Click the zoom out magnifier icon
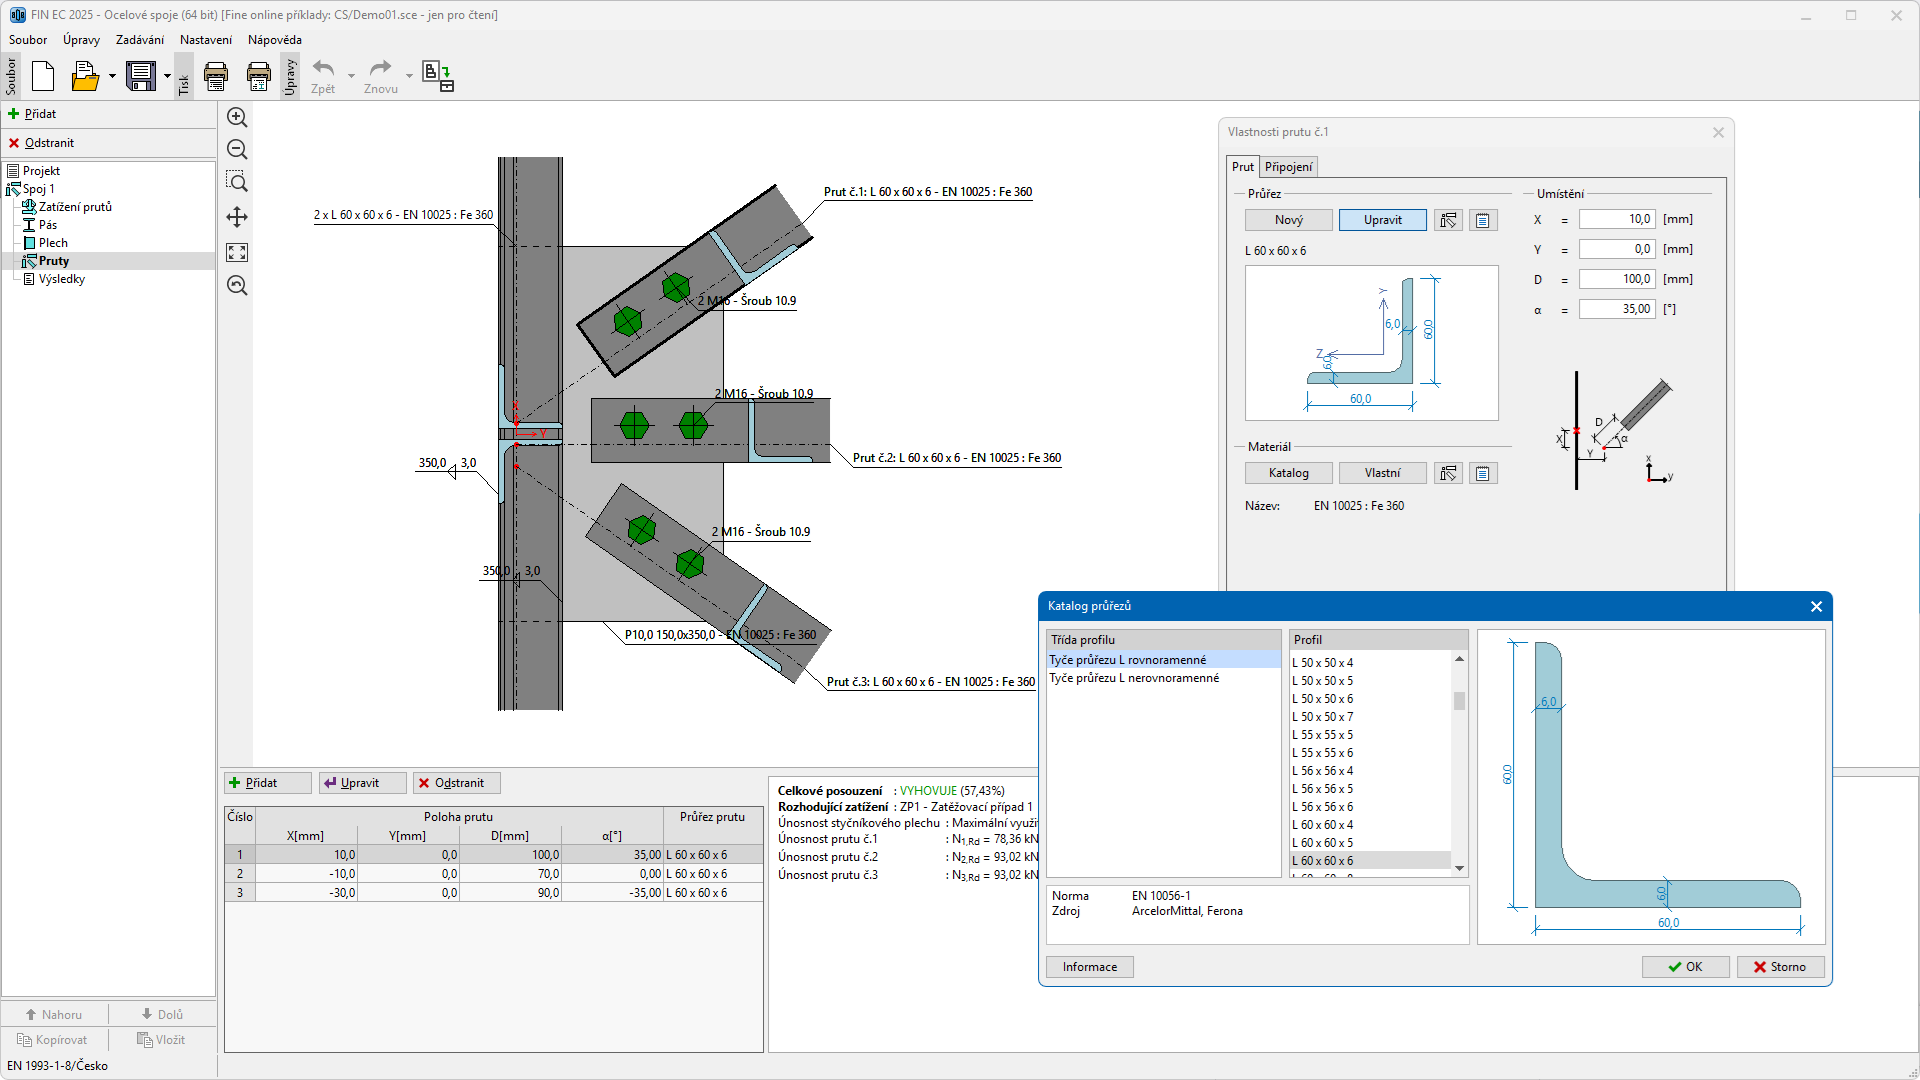This screenshot has width=1920, height=1080. pos(237,150)
